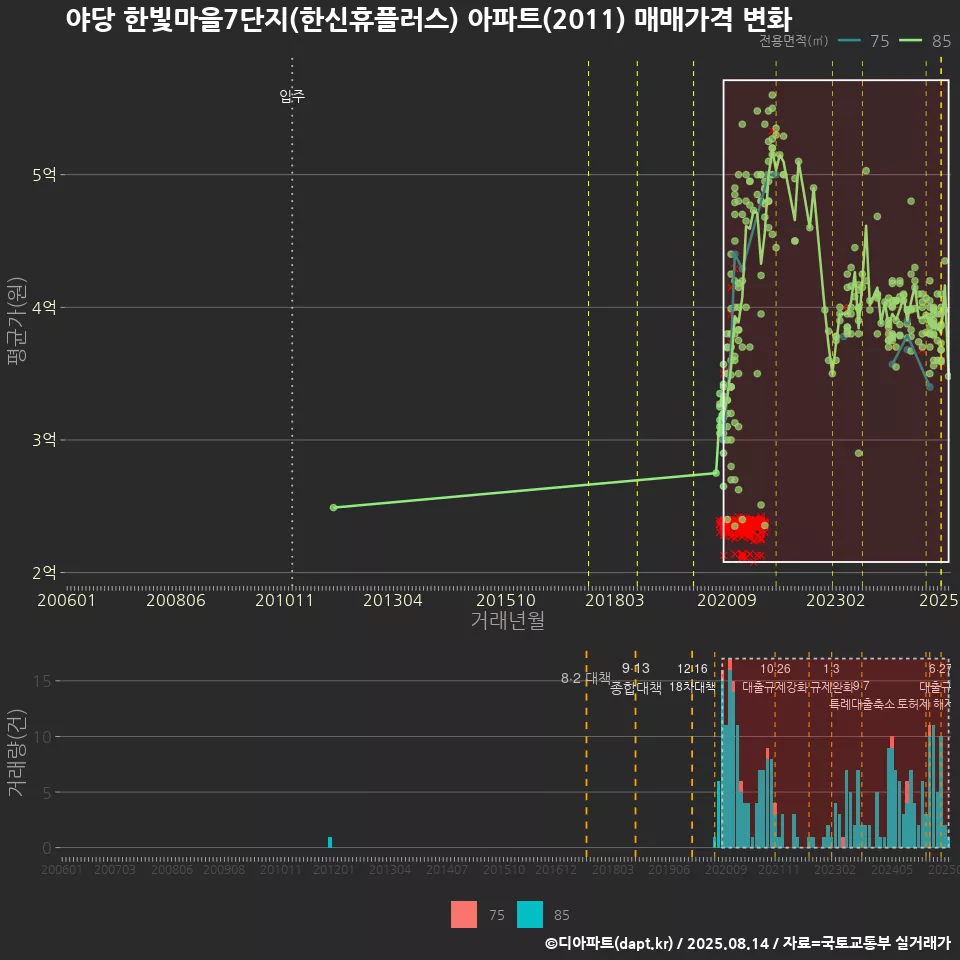Click the '85' label in the price legend
The image size is (960, 960).
[x=942, y=41]
